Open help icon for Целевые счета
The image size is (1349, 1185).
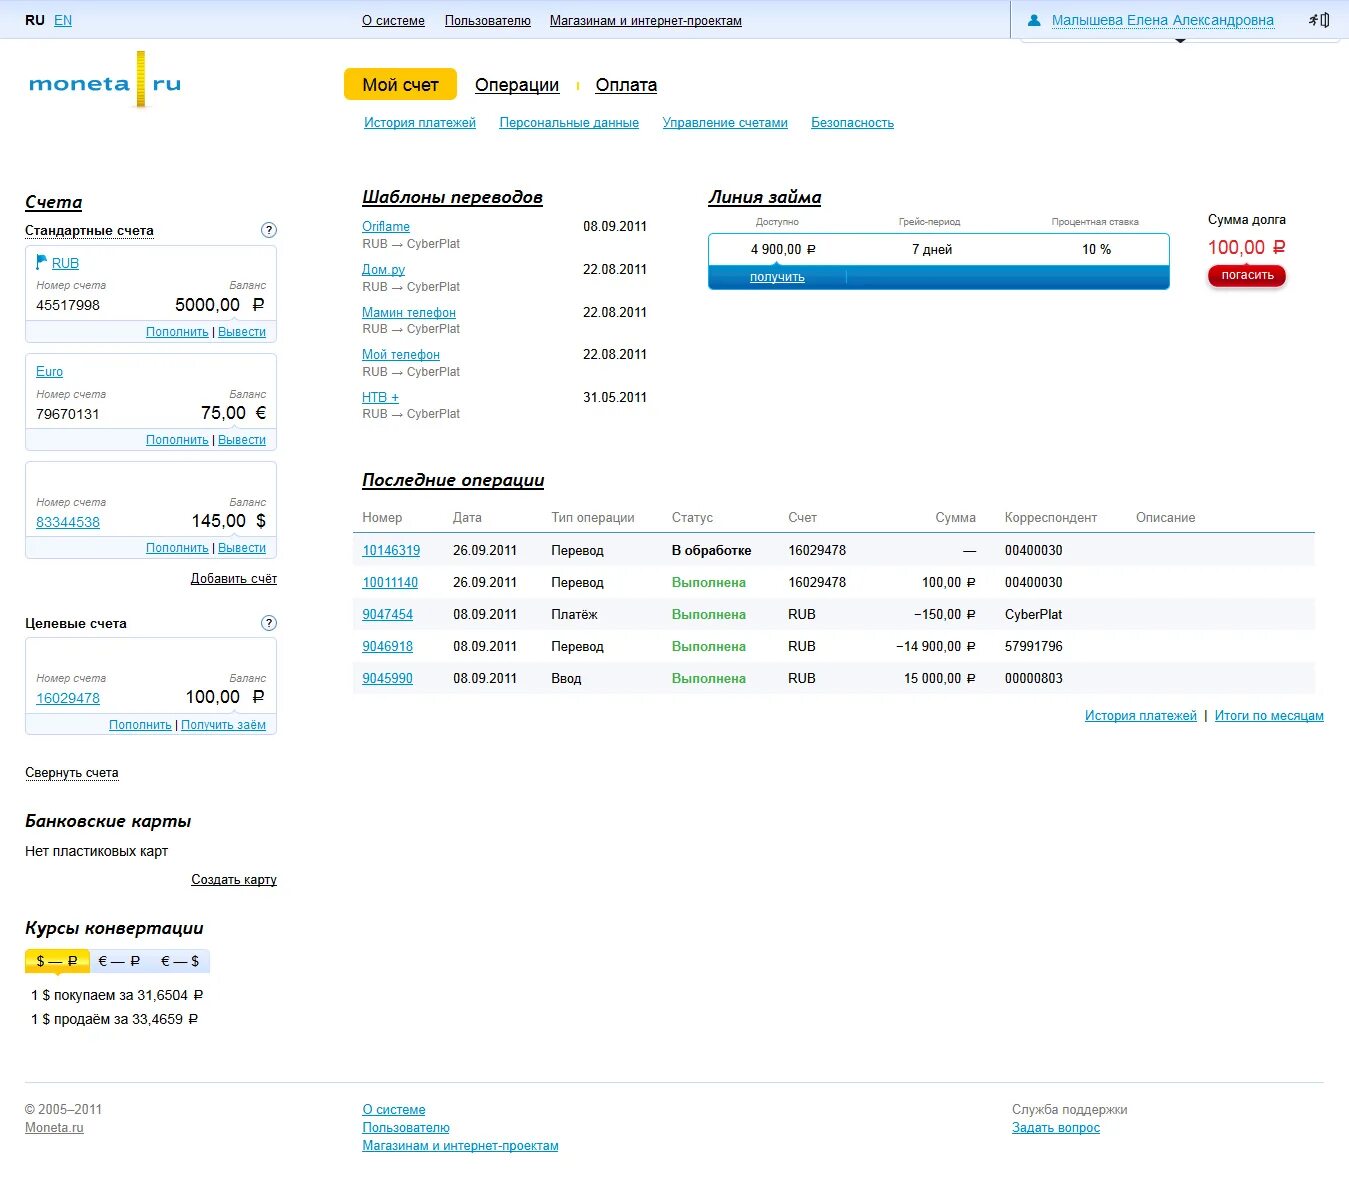point(268,623)
